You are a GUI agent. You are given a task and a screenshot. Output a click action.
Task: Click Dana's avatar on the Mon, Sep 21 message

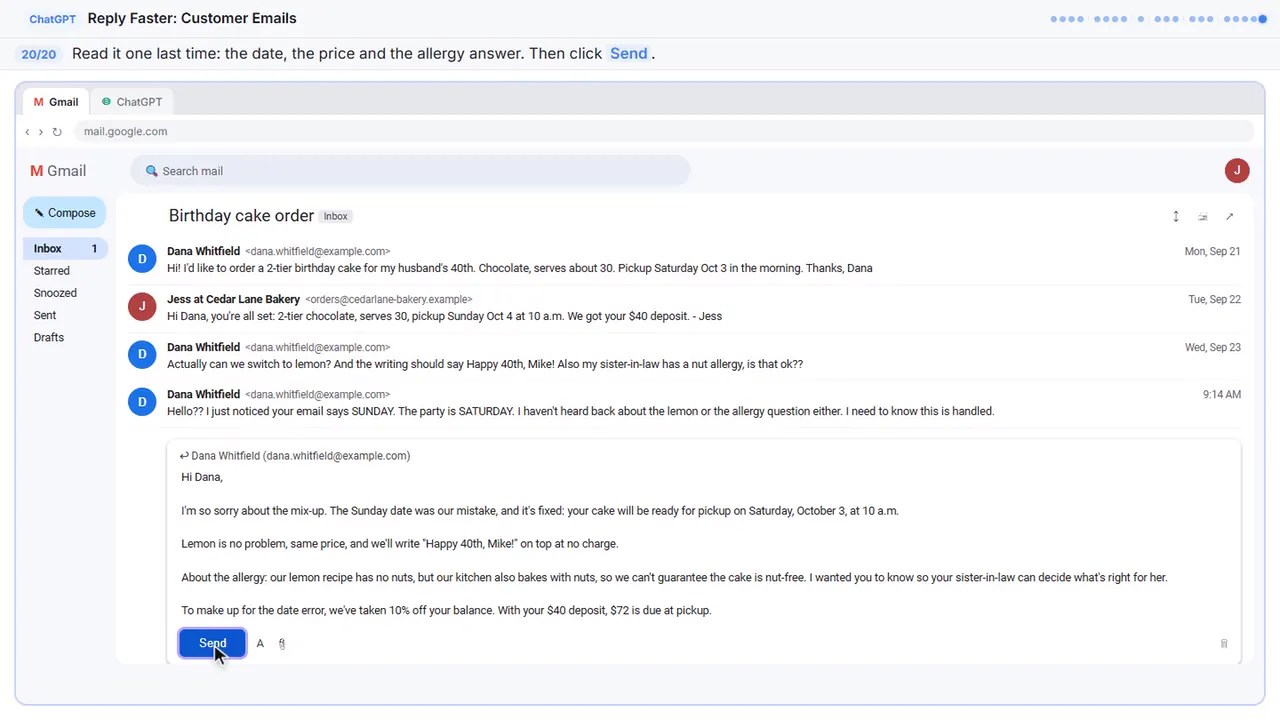coord(142,259)
